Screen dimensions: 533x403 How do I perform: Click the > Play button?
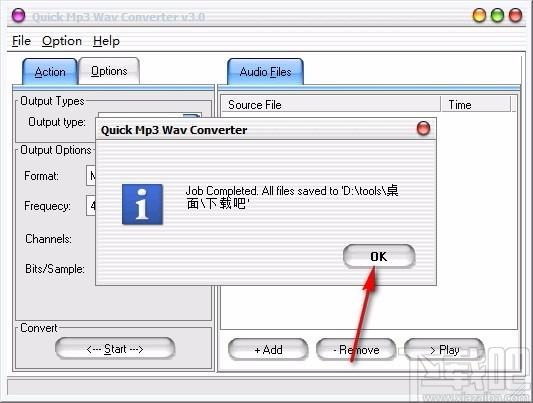point(444,349)
